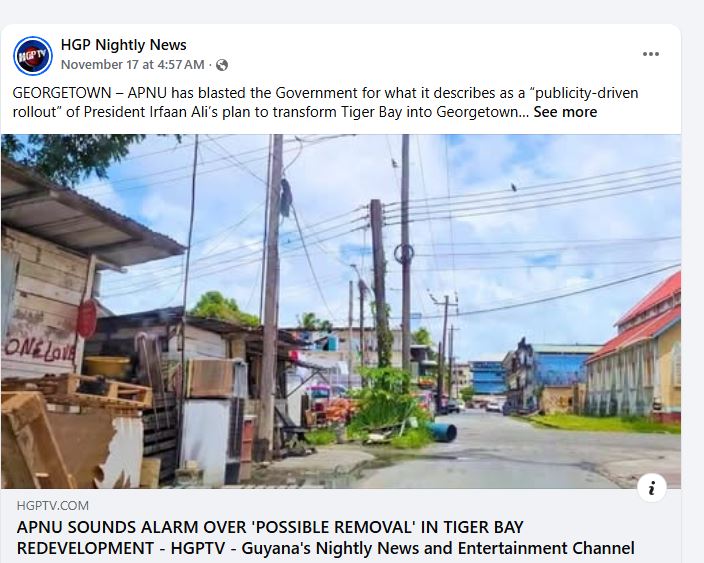This screenshot has height=563, width=704.
Task: Expand post text with See more
Action: click(565, 112)
